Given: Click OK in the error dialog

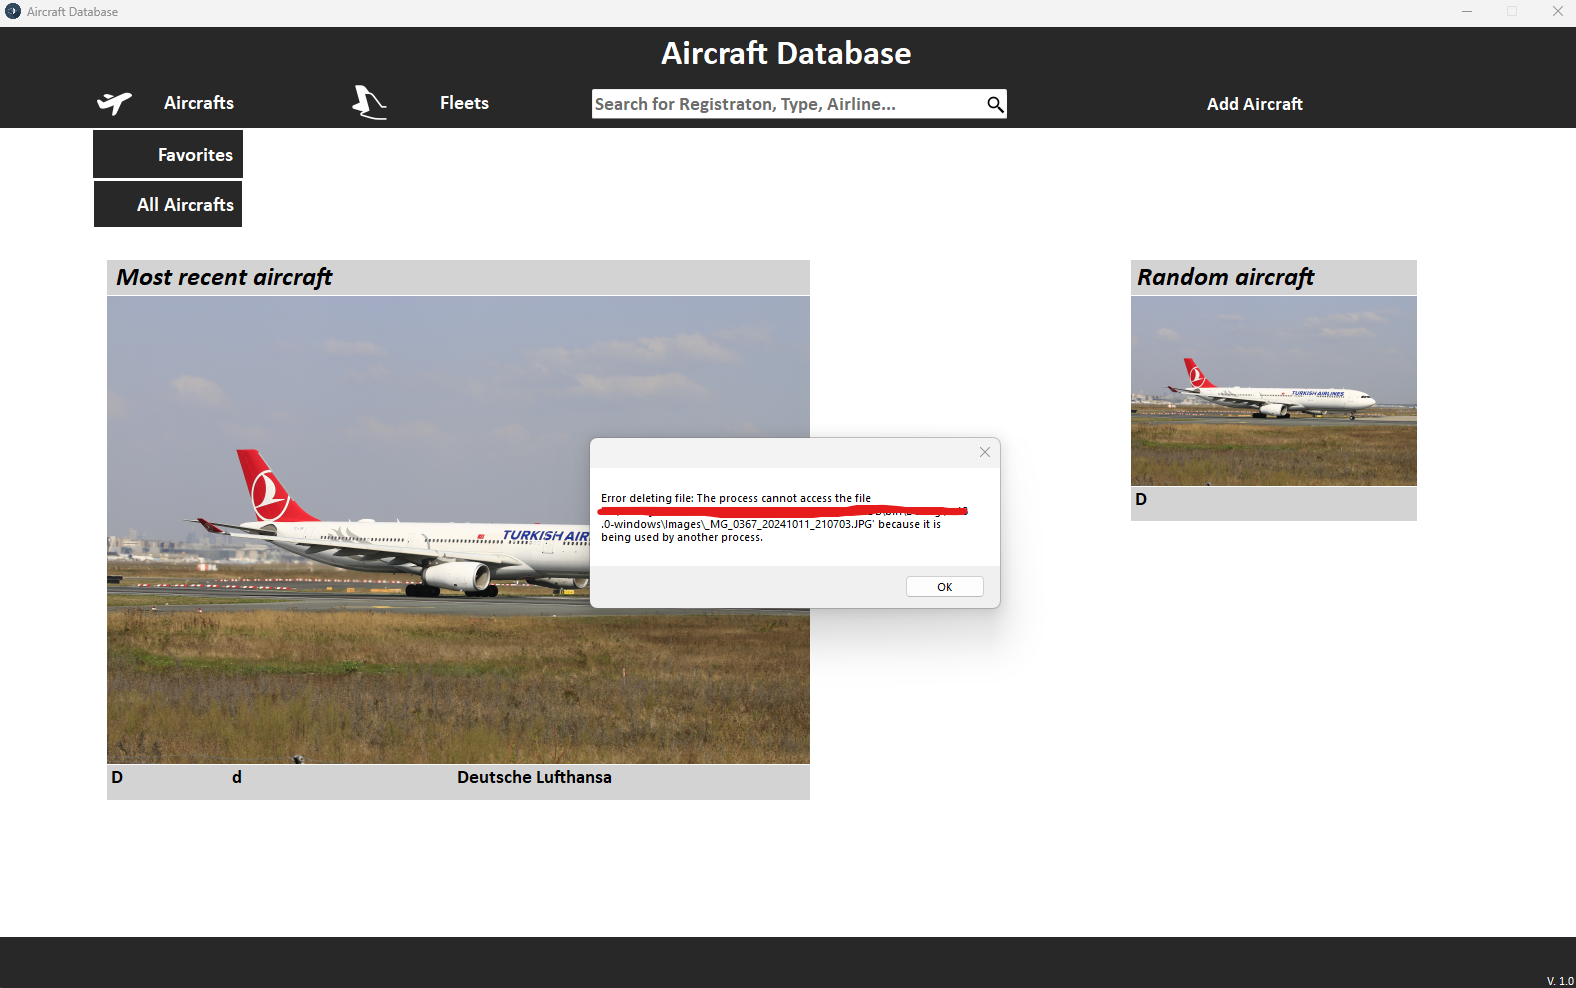Looking at the screenshot, I should tap(944, 587).
